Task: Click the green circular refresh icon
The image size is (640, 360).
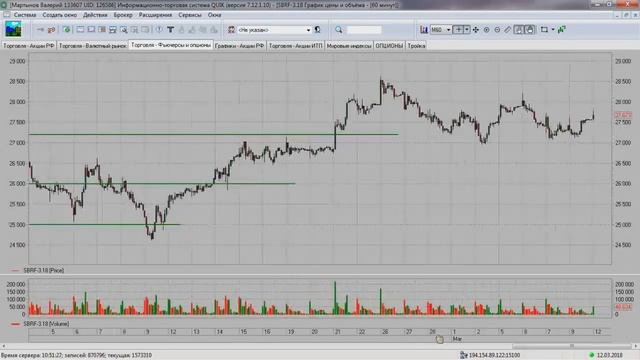Action: [x=67, y=30]
